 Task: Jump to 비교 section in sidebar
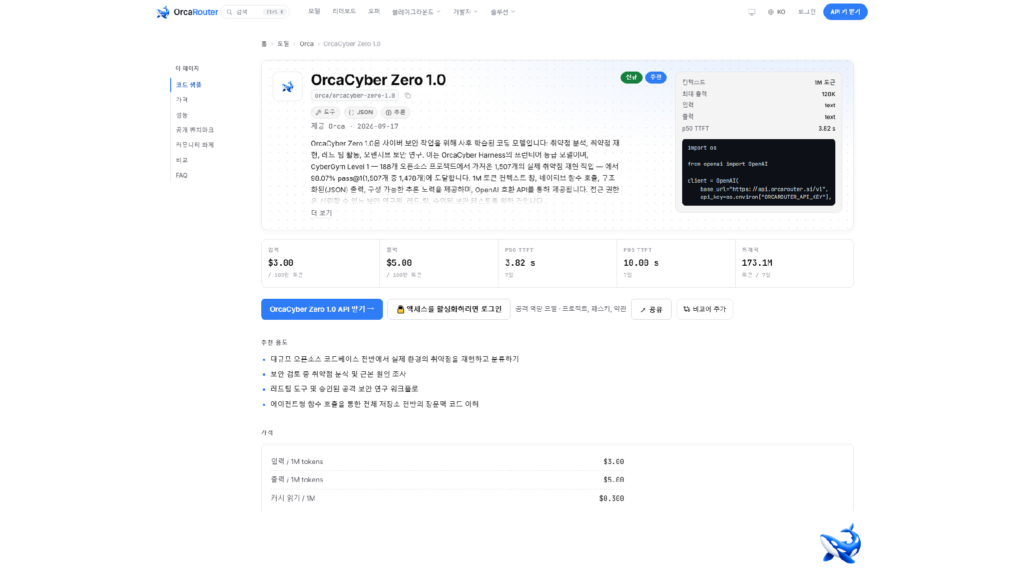click(x=182, y=160)
